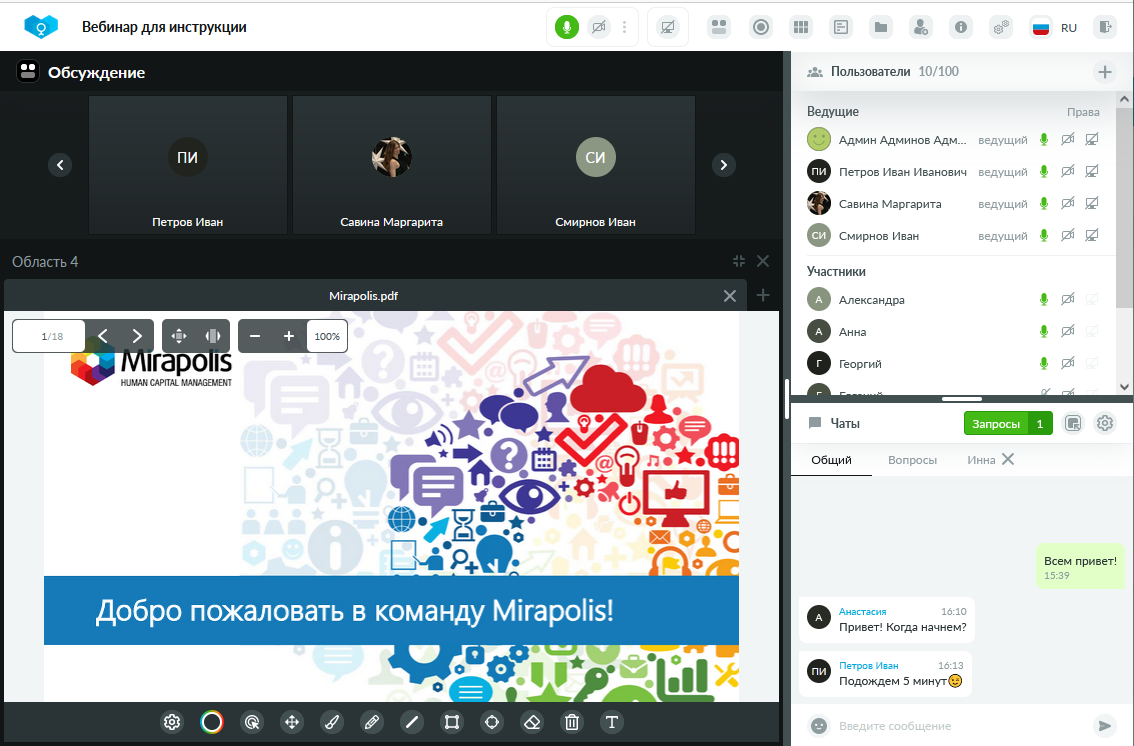Screen dimensions: 1134x746
Task: Mute Петров Иван Иванович's microphone in the user list
Action: (x=1044, y=171)
